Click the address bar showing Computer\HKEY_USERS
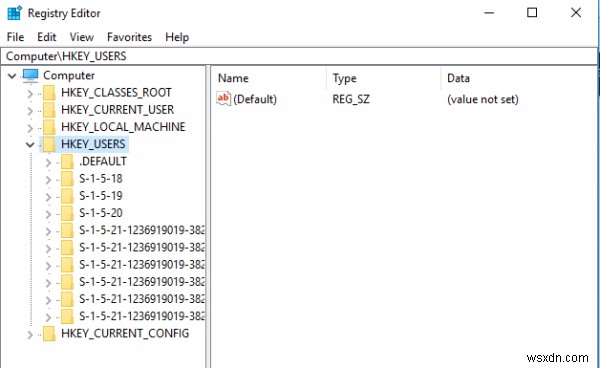The image size is (600, 368). (298, 56)
